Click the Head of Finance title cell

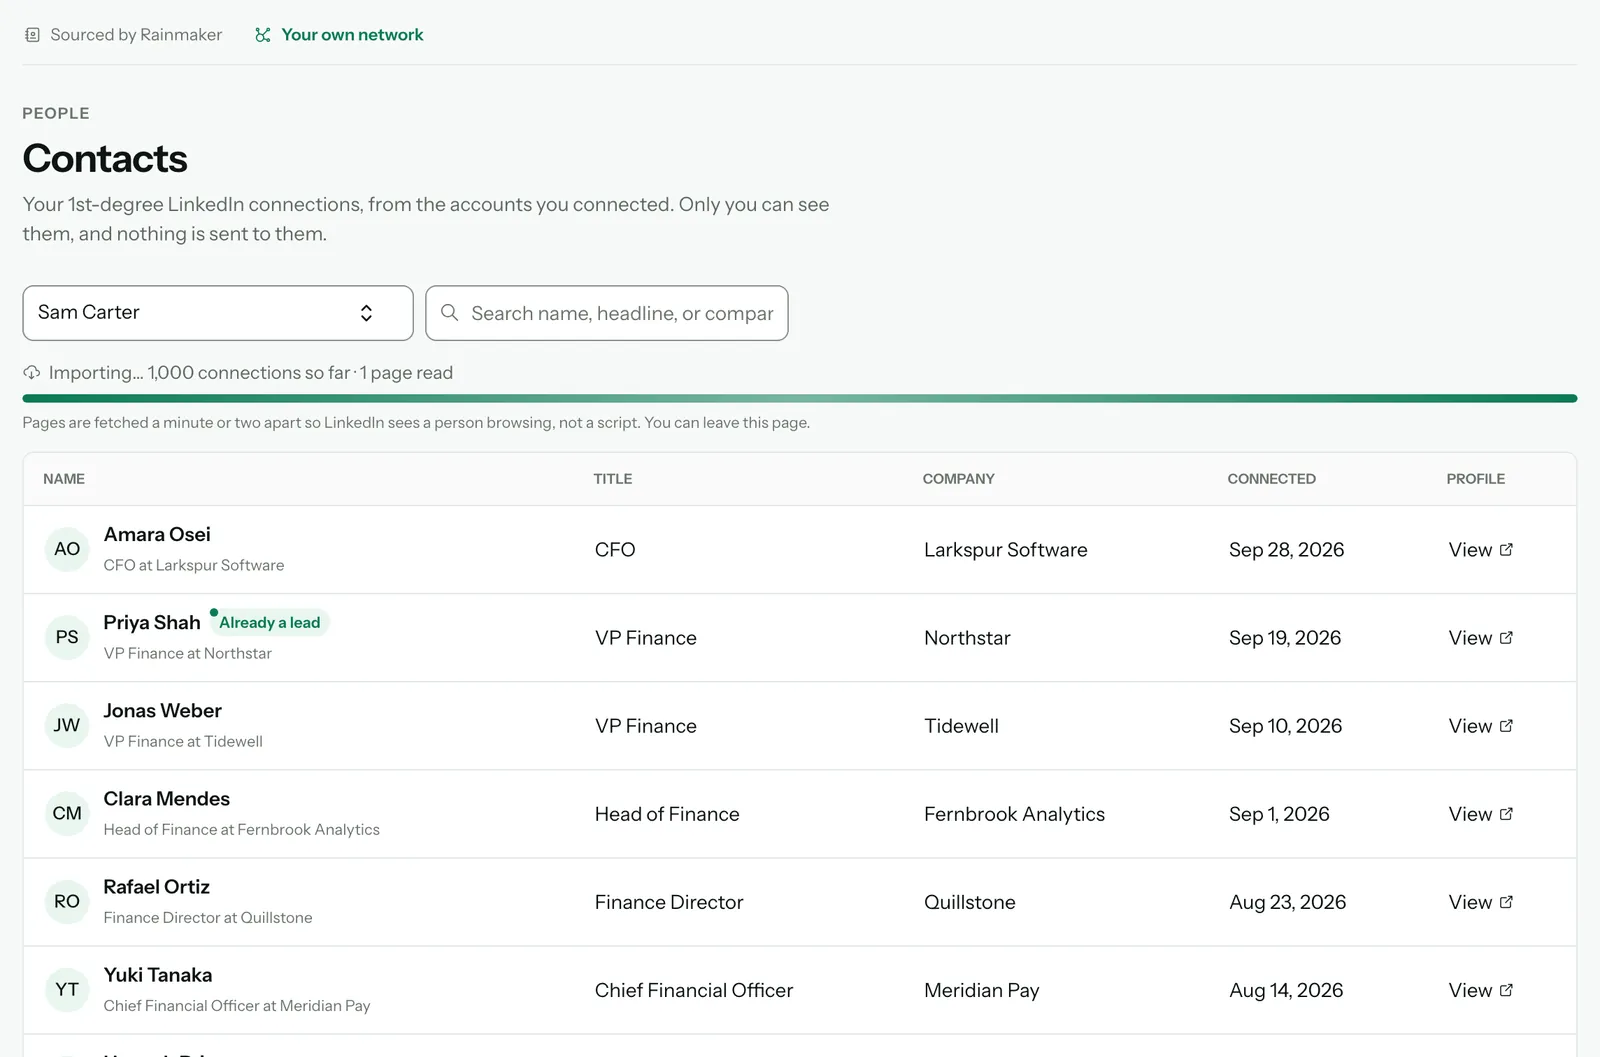[667, 814]
